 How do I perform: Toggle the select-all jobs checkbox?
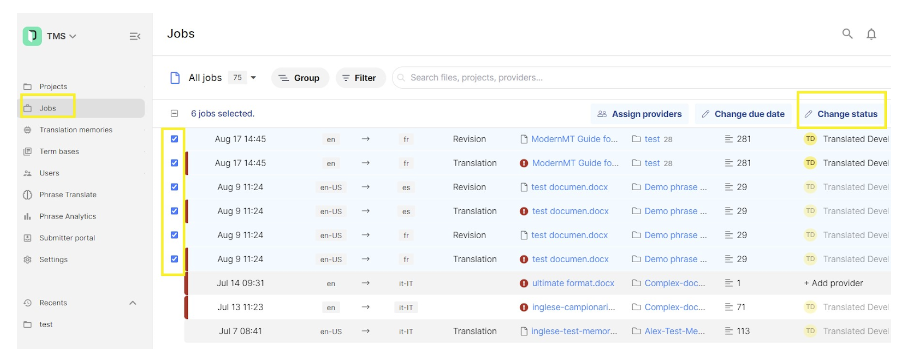tap(174, 114)
